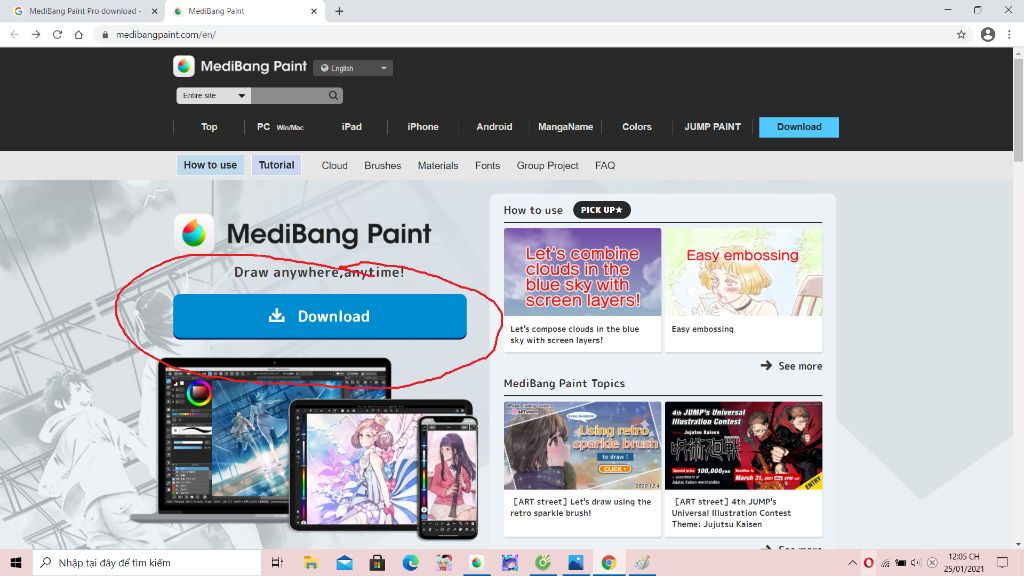Click the site search text field
Screen dimensions: 1024x576
pyautogui.click(x=289, y=95)
